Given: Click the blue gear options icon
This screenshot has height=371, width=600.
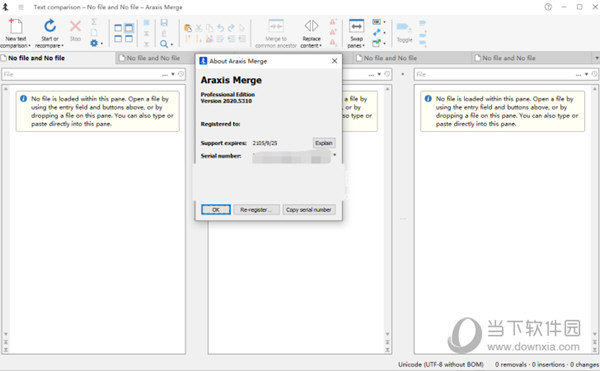Looking at the screenshot, I should pyautogui.click(x=94, y=43).
